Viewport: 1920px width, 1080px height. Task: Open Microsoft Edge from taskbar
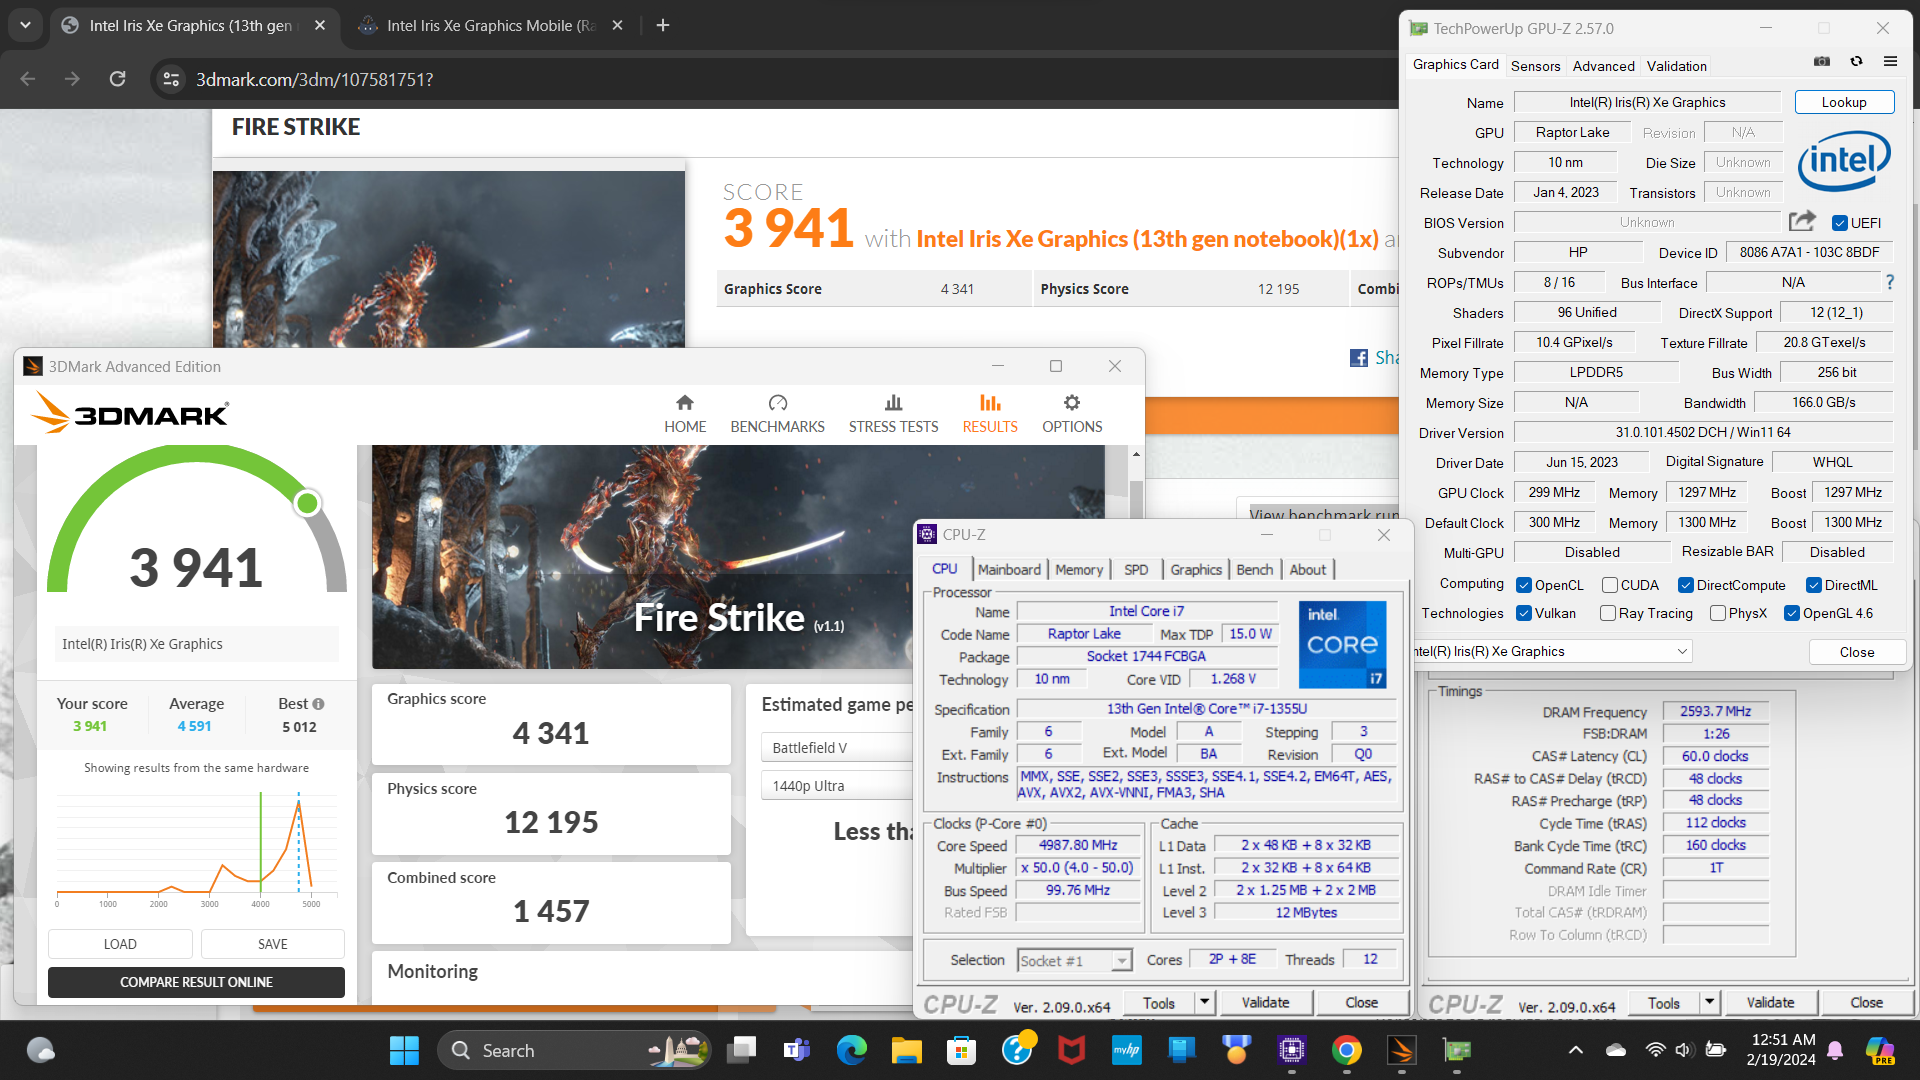click(851, 1050)
